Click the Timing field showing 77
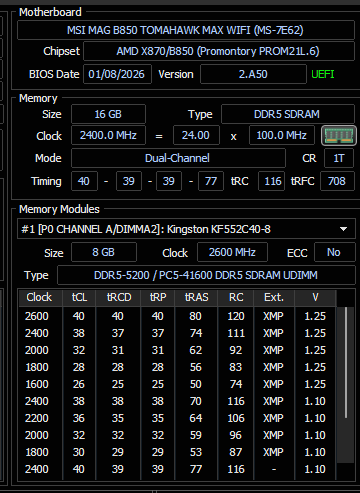This screenshot has width=360, height=493. (x=211, y=181)
